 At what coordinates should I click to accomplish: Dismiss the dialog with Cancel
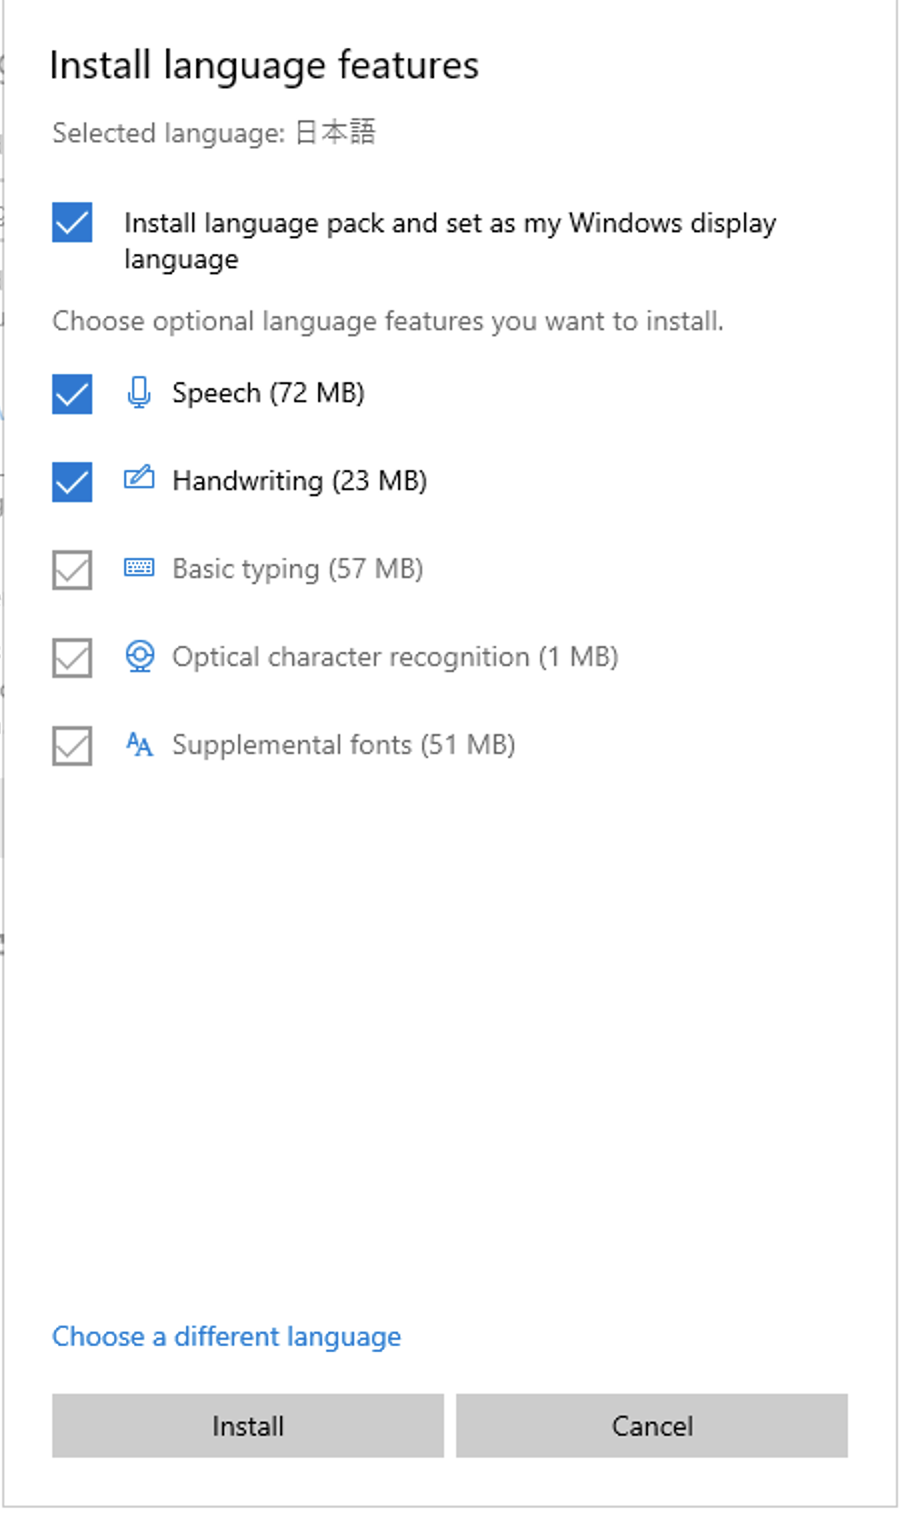(x=652, y=1425)
